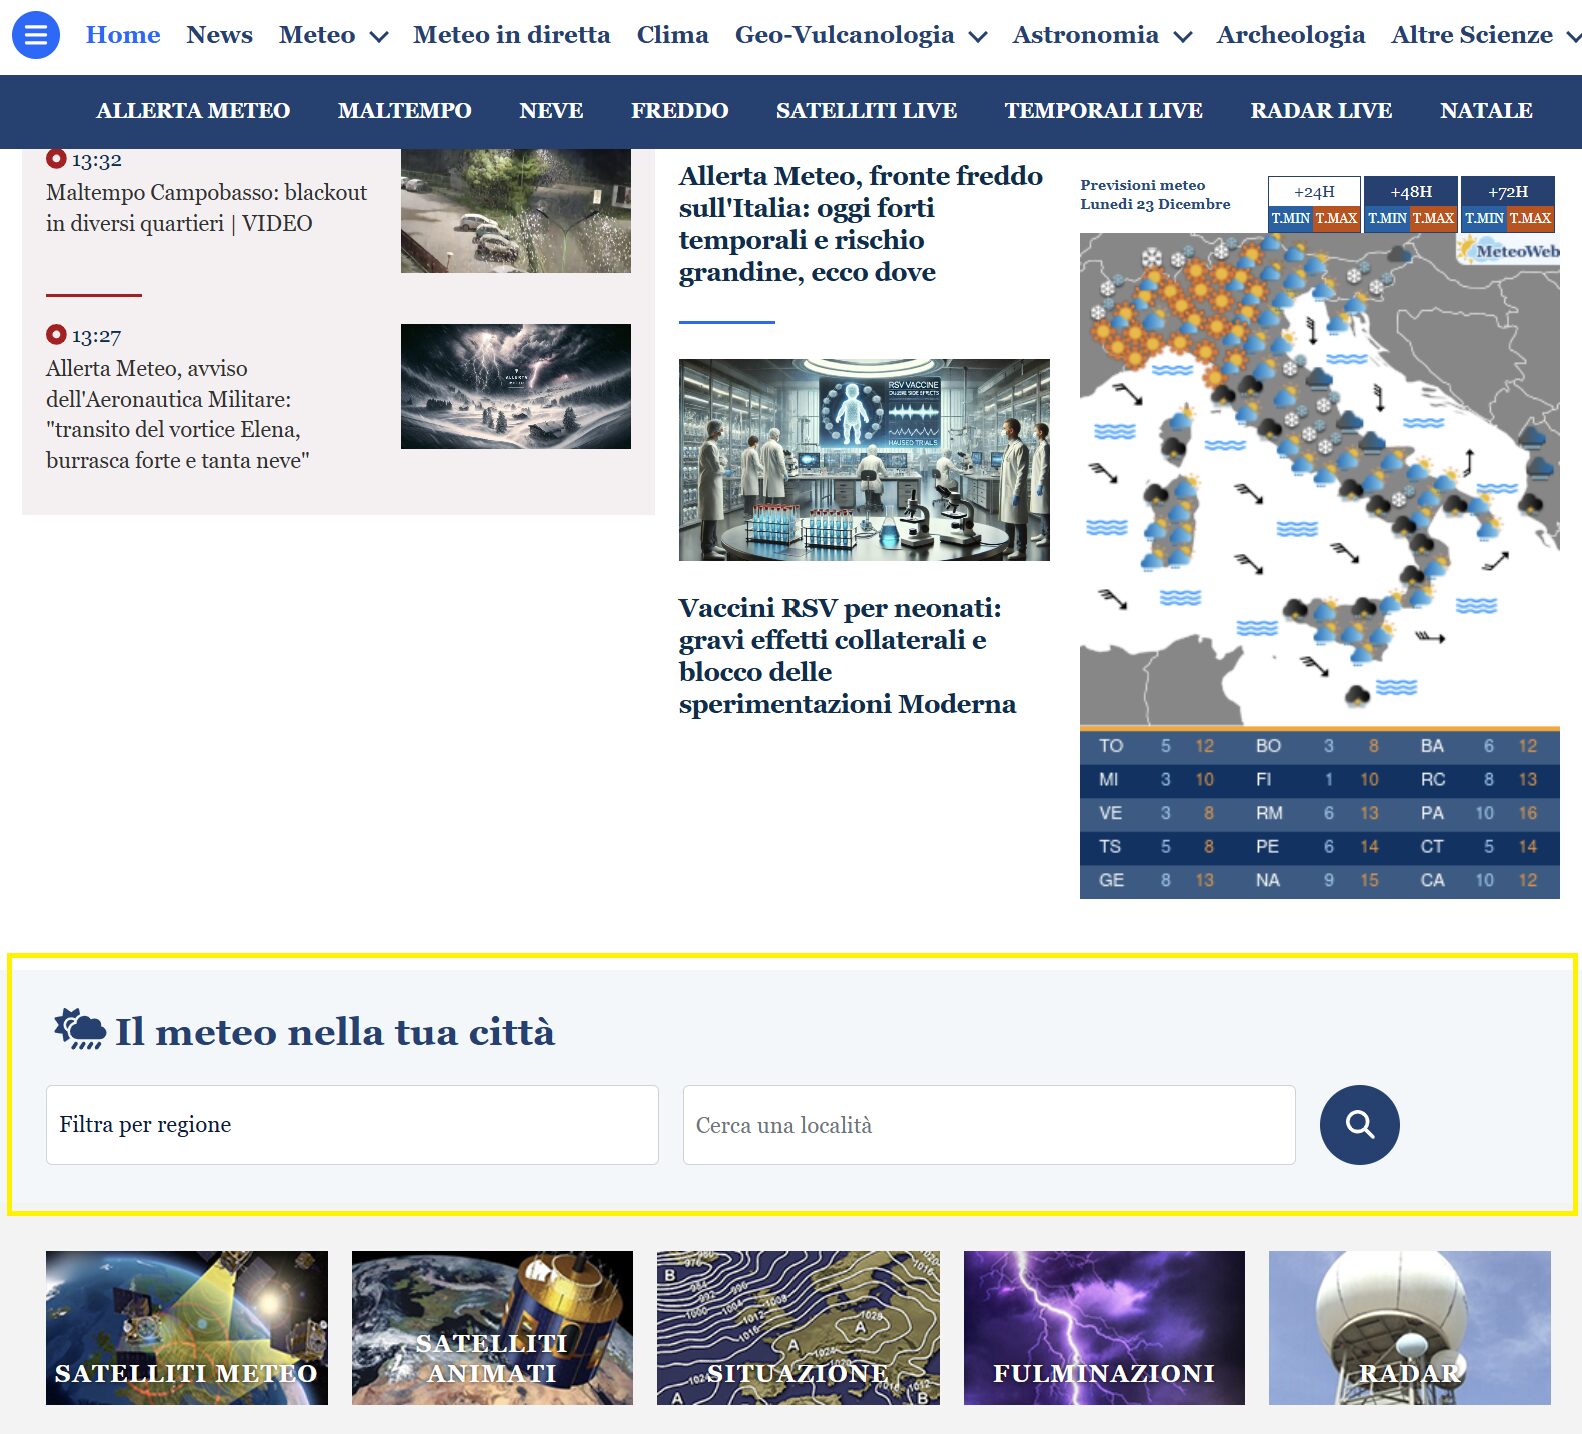Viewport: 1582px width, 1434px height.
Task: Open NATALE in the blue bar
Action: pos(1486,111)
